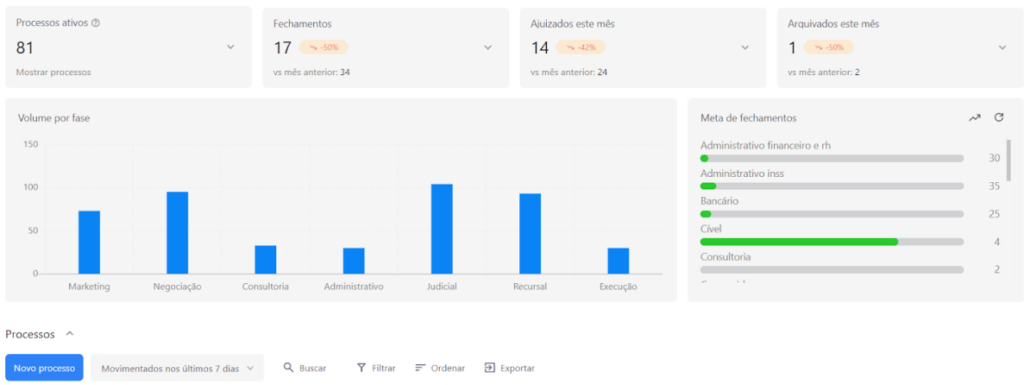Click the help icon beside Processos ativos
The height and width of the screenshot is (385, 1024).
96,23
